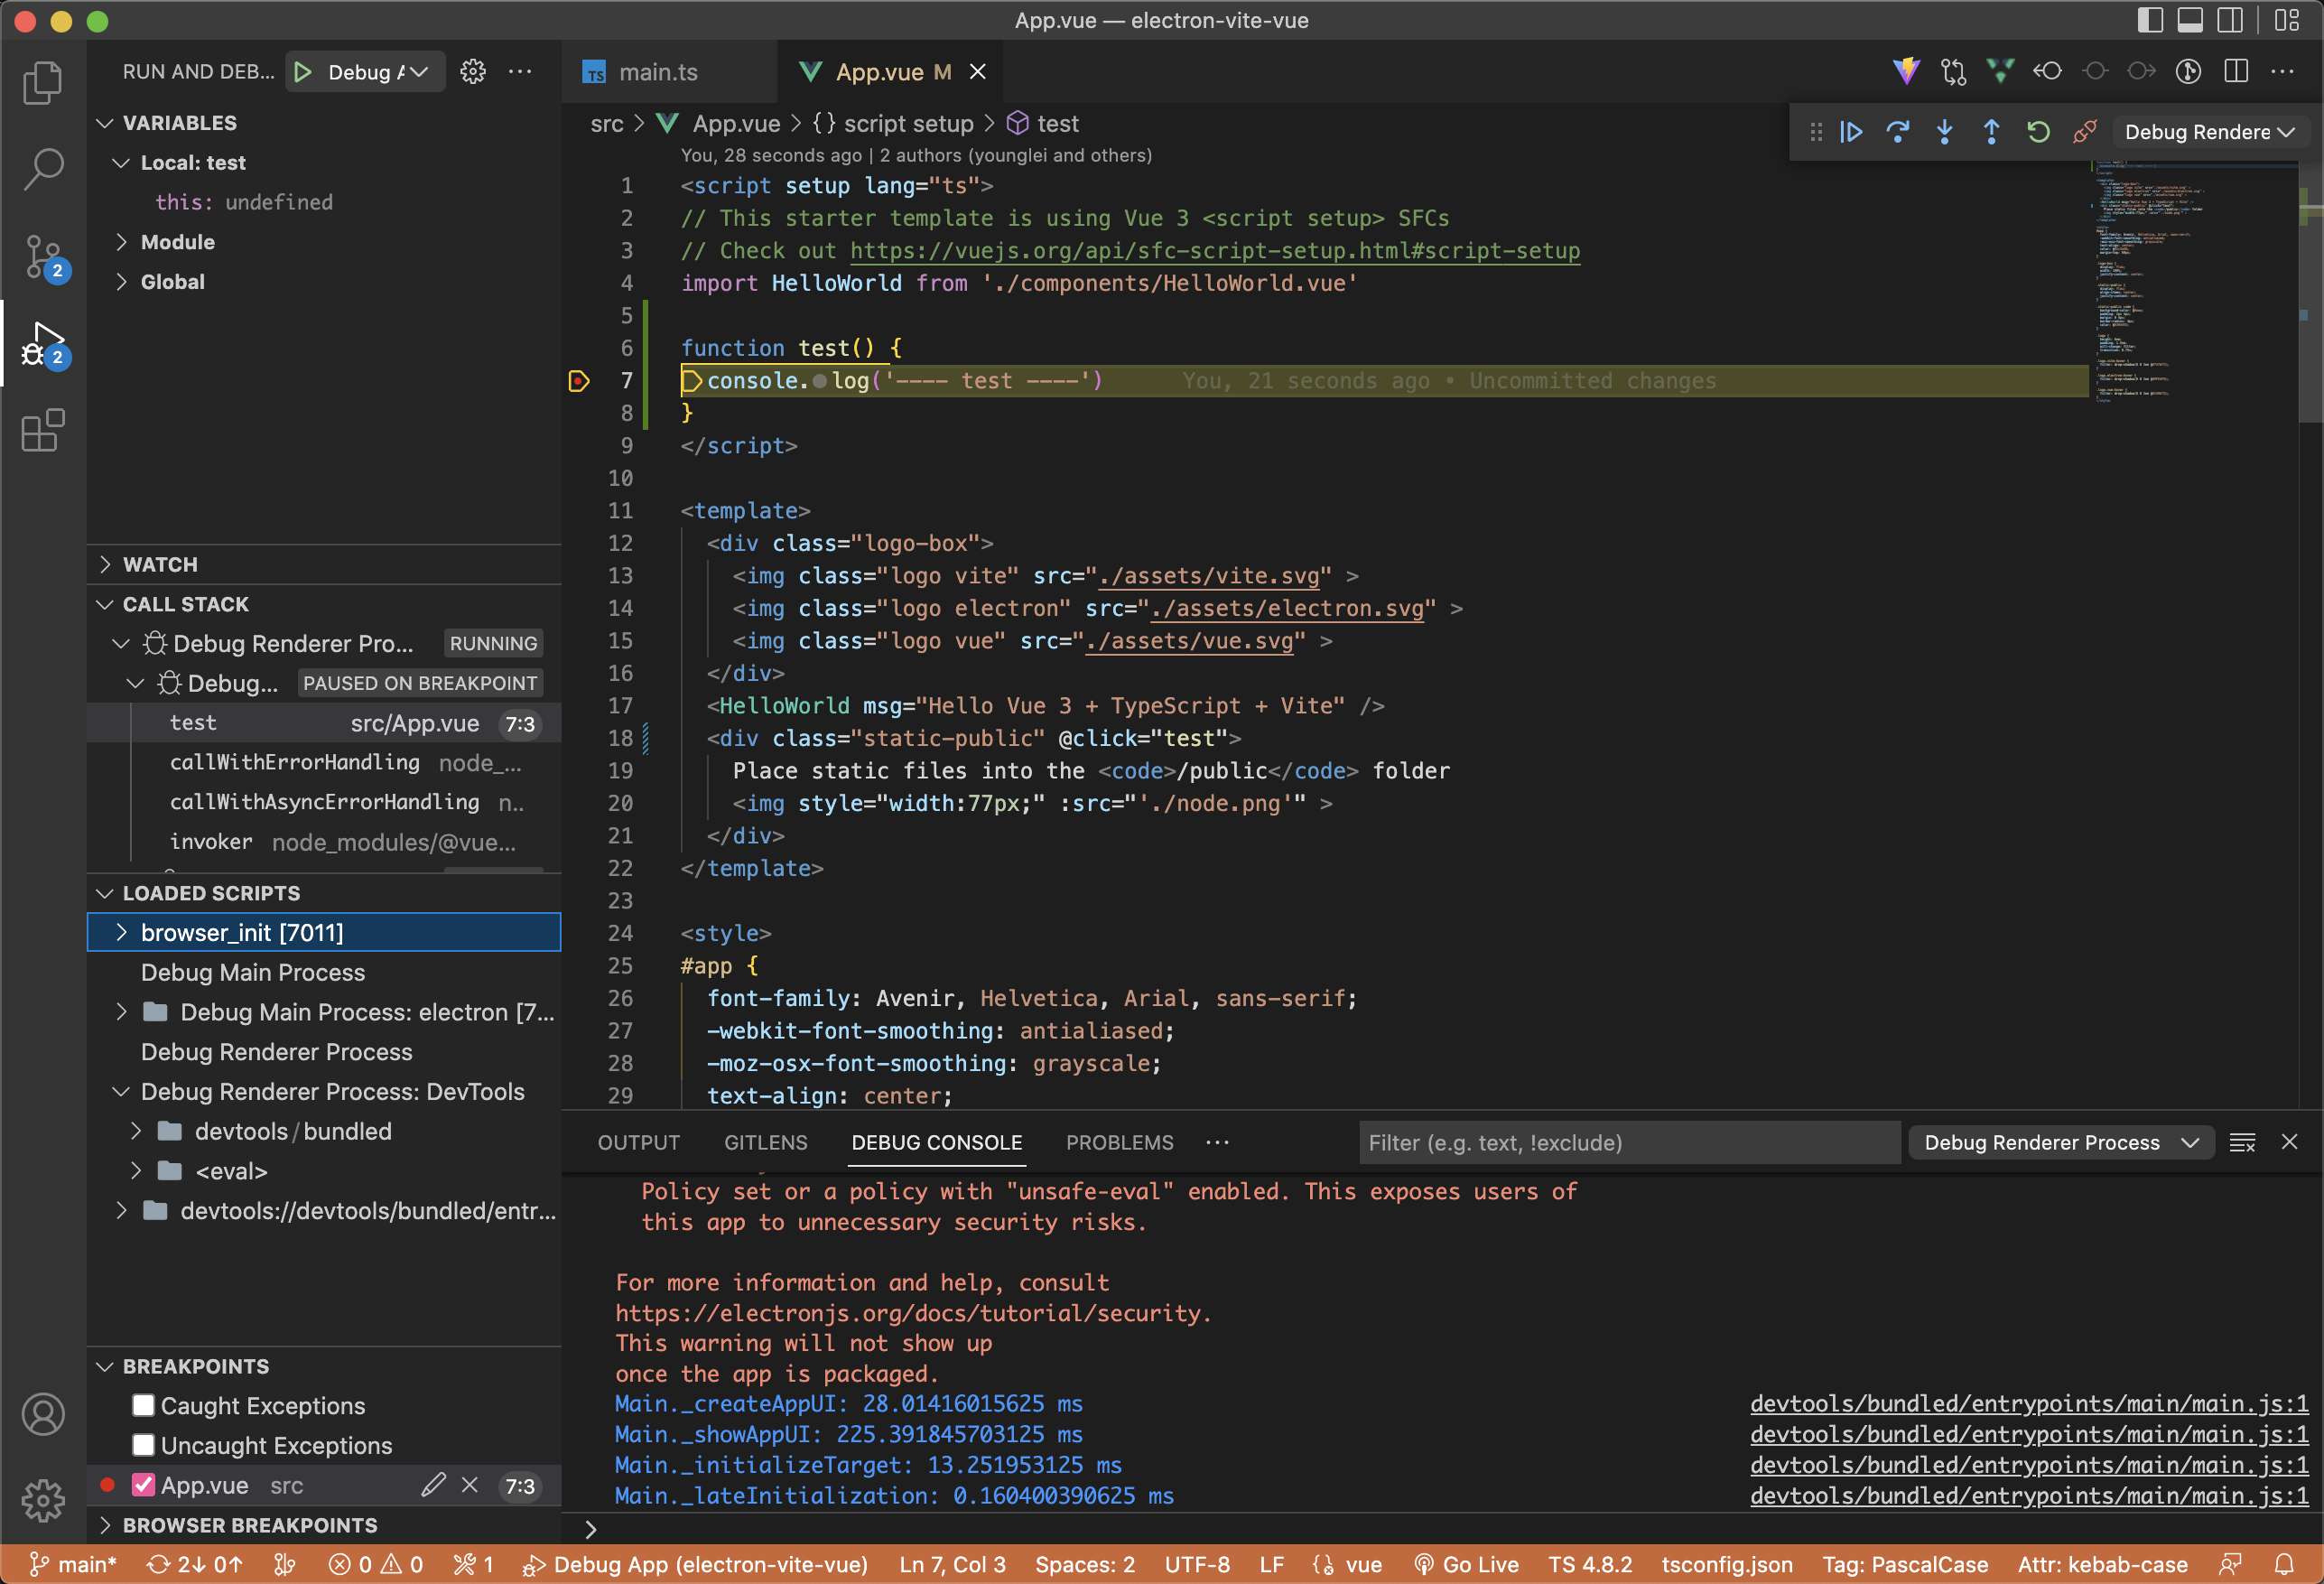This screenshot has width=2324, height=1584.
Task: Switch to PROBLEMS panel tab
Action: click(1119, 1142)
